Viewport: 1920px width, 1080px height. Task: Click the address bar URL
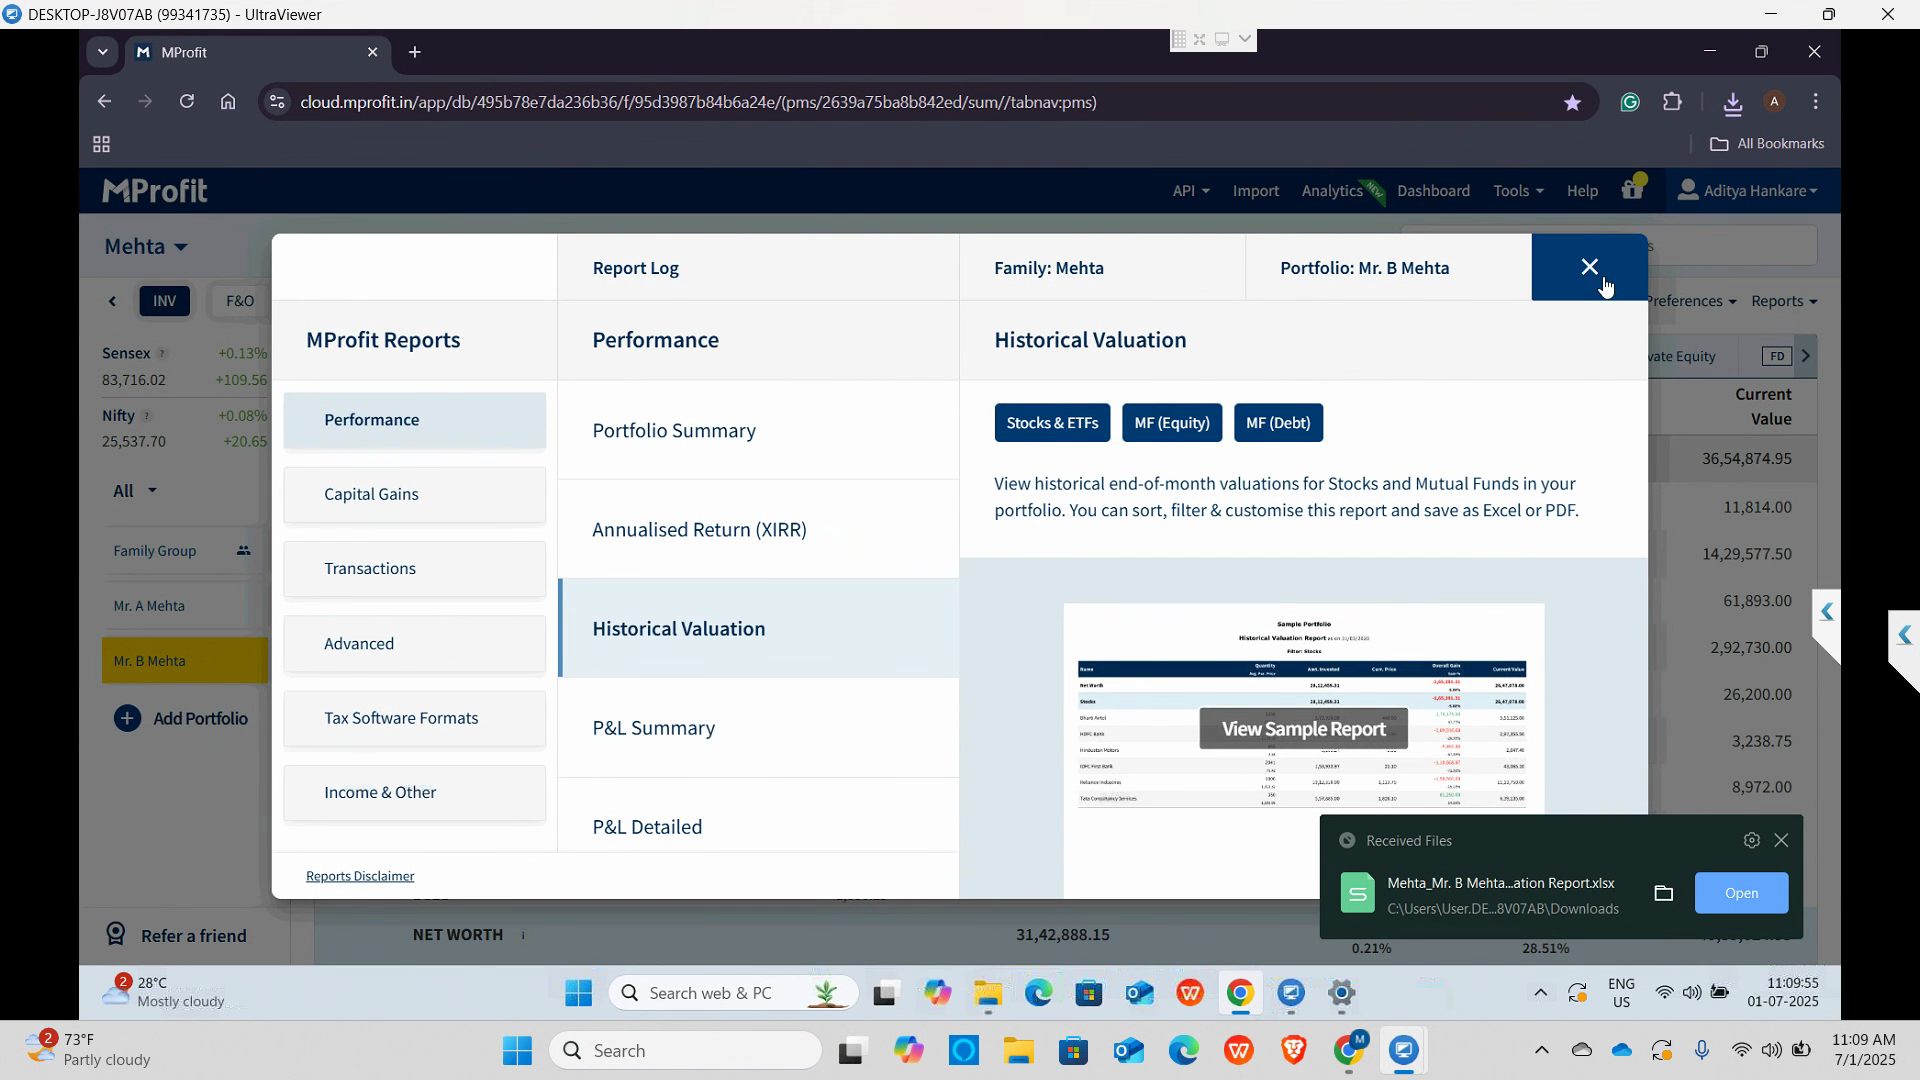698,102
